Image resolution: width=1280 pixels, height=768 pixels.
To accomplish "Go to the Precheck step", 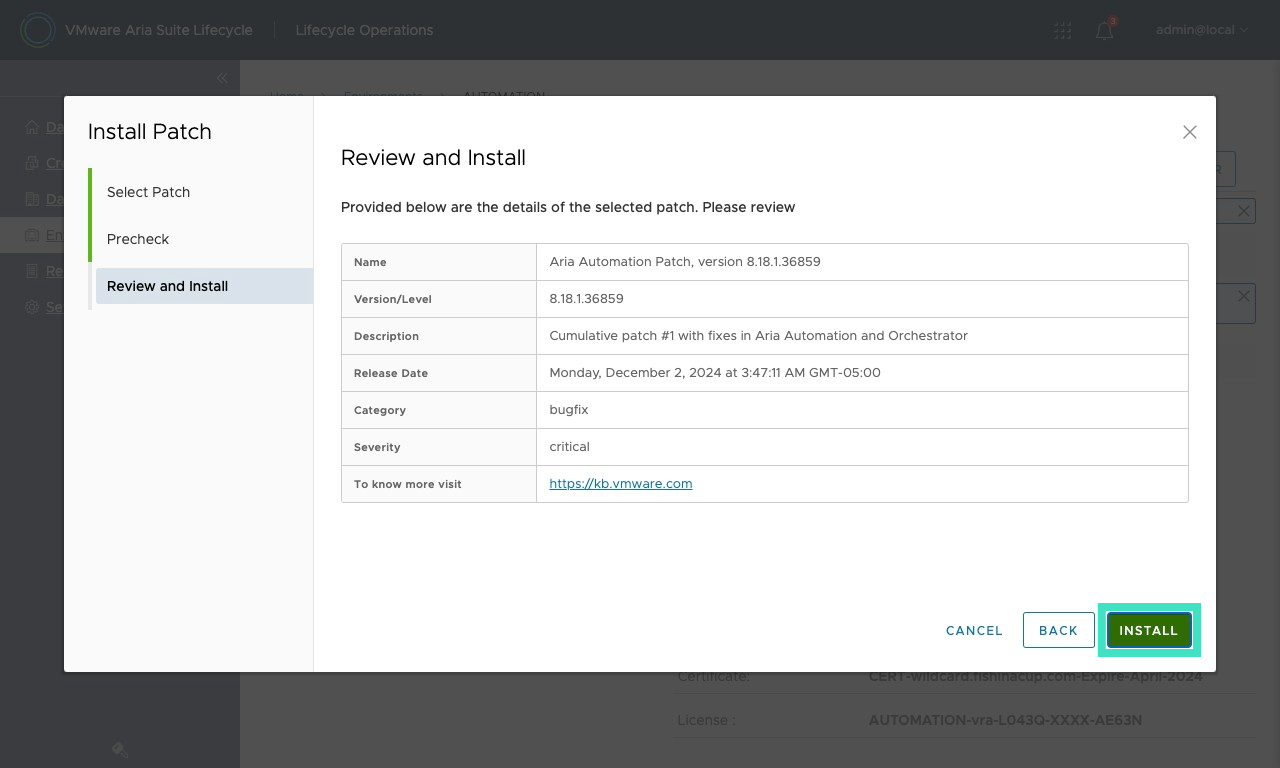I will [138, 239].
